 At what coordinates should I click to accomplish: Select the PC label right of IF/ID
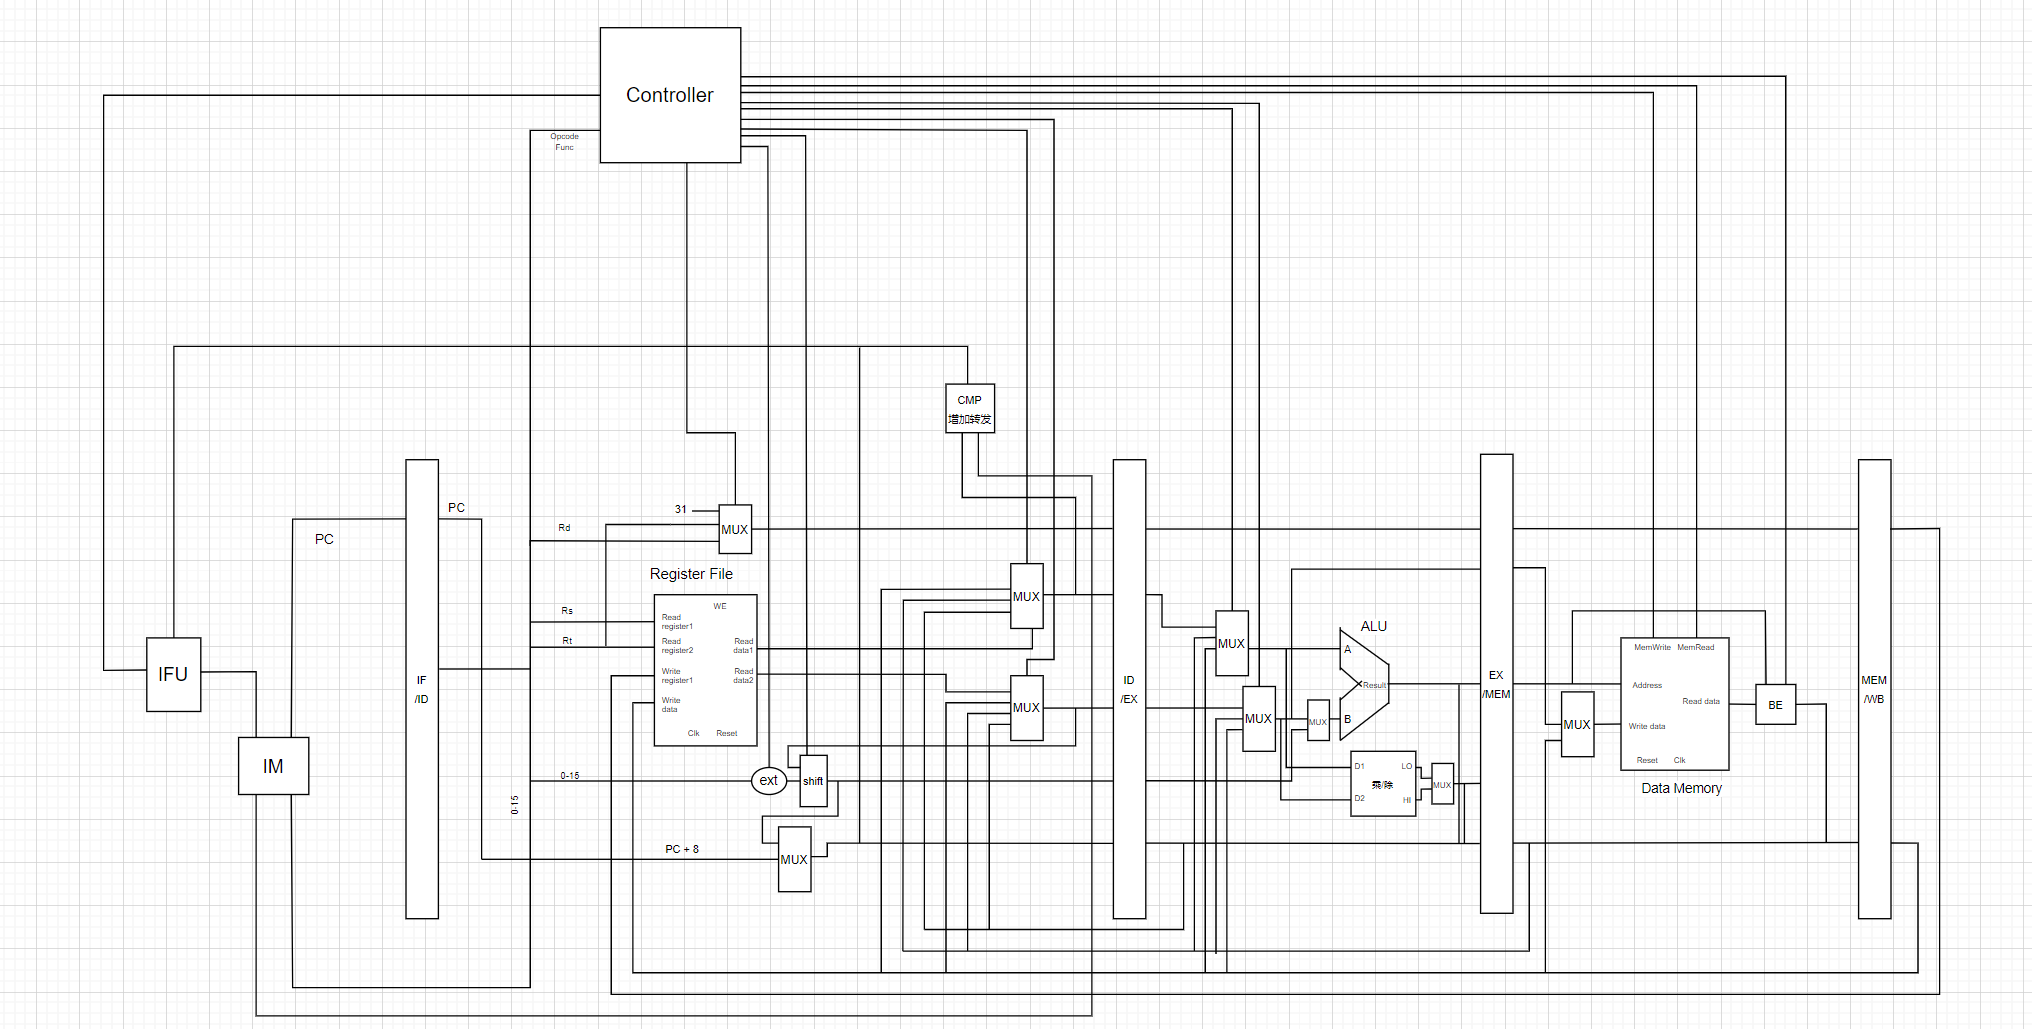456,508
